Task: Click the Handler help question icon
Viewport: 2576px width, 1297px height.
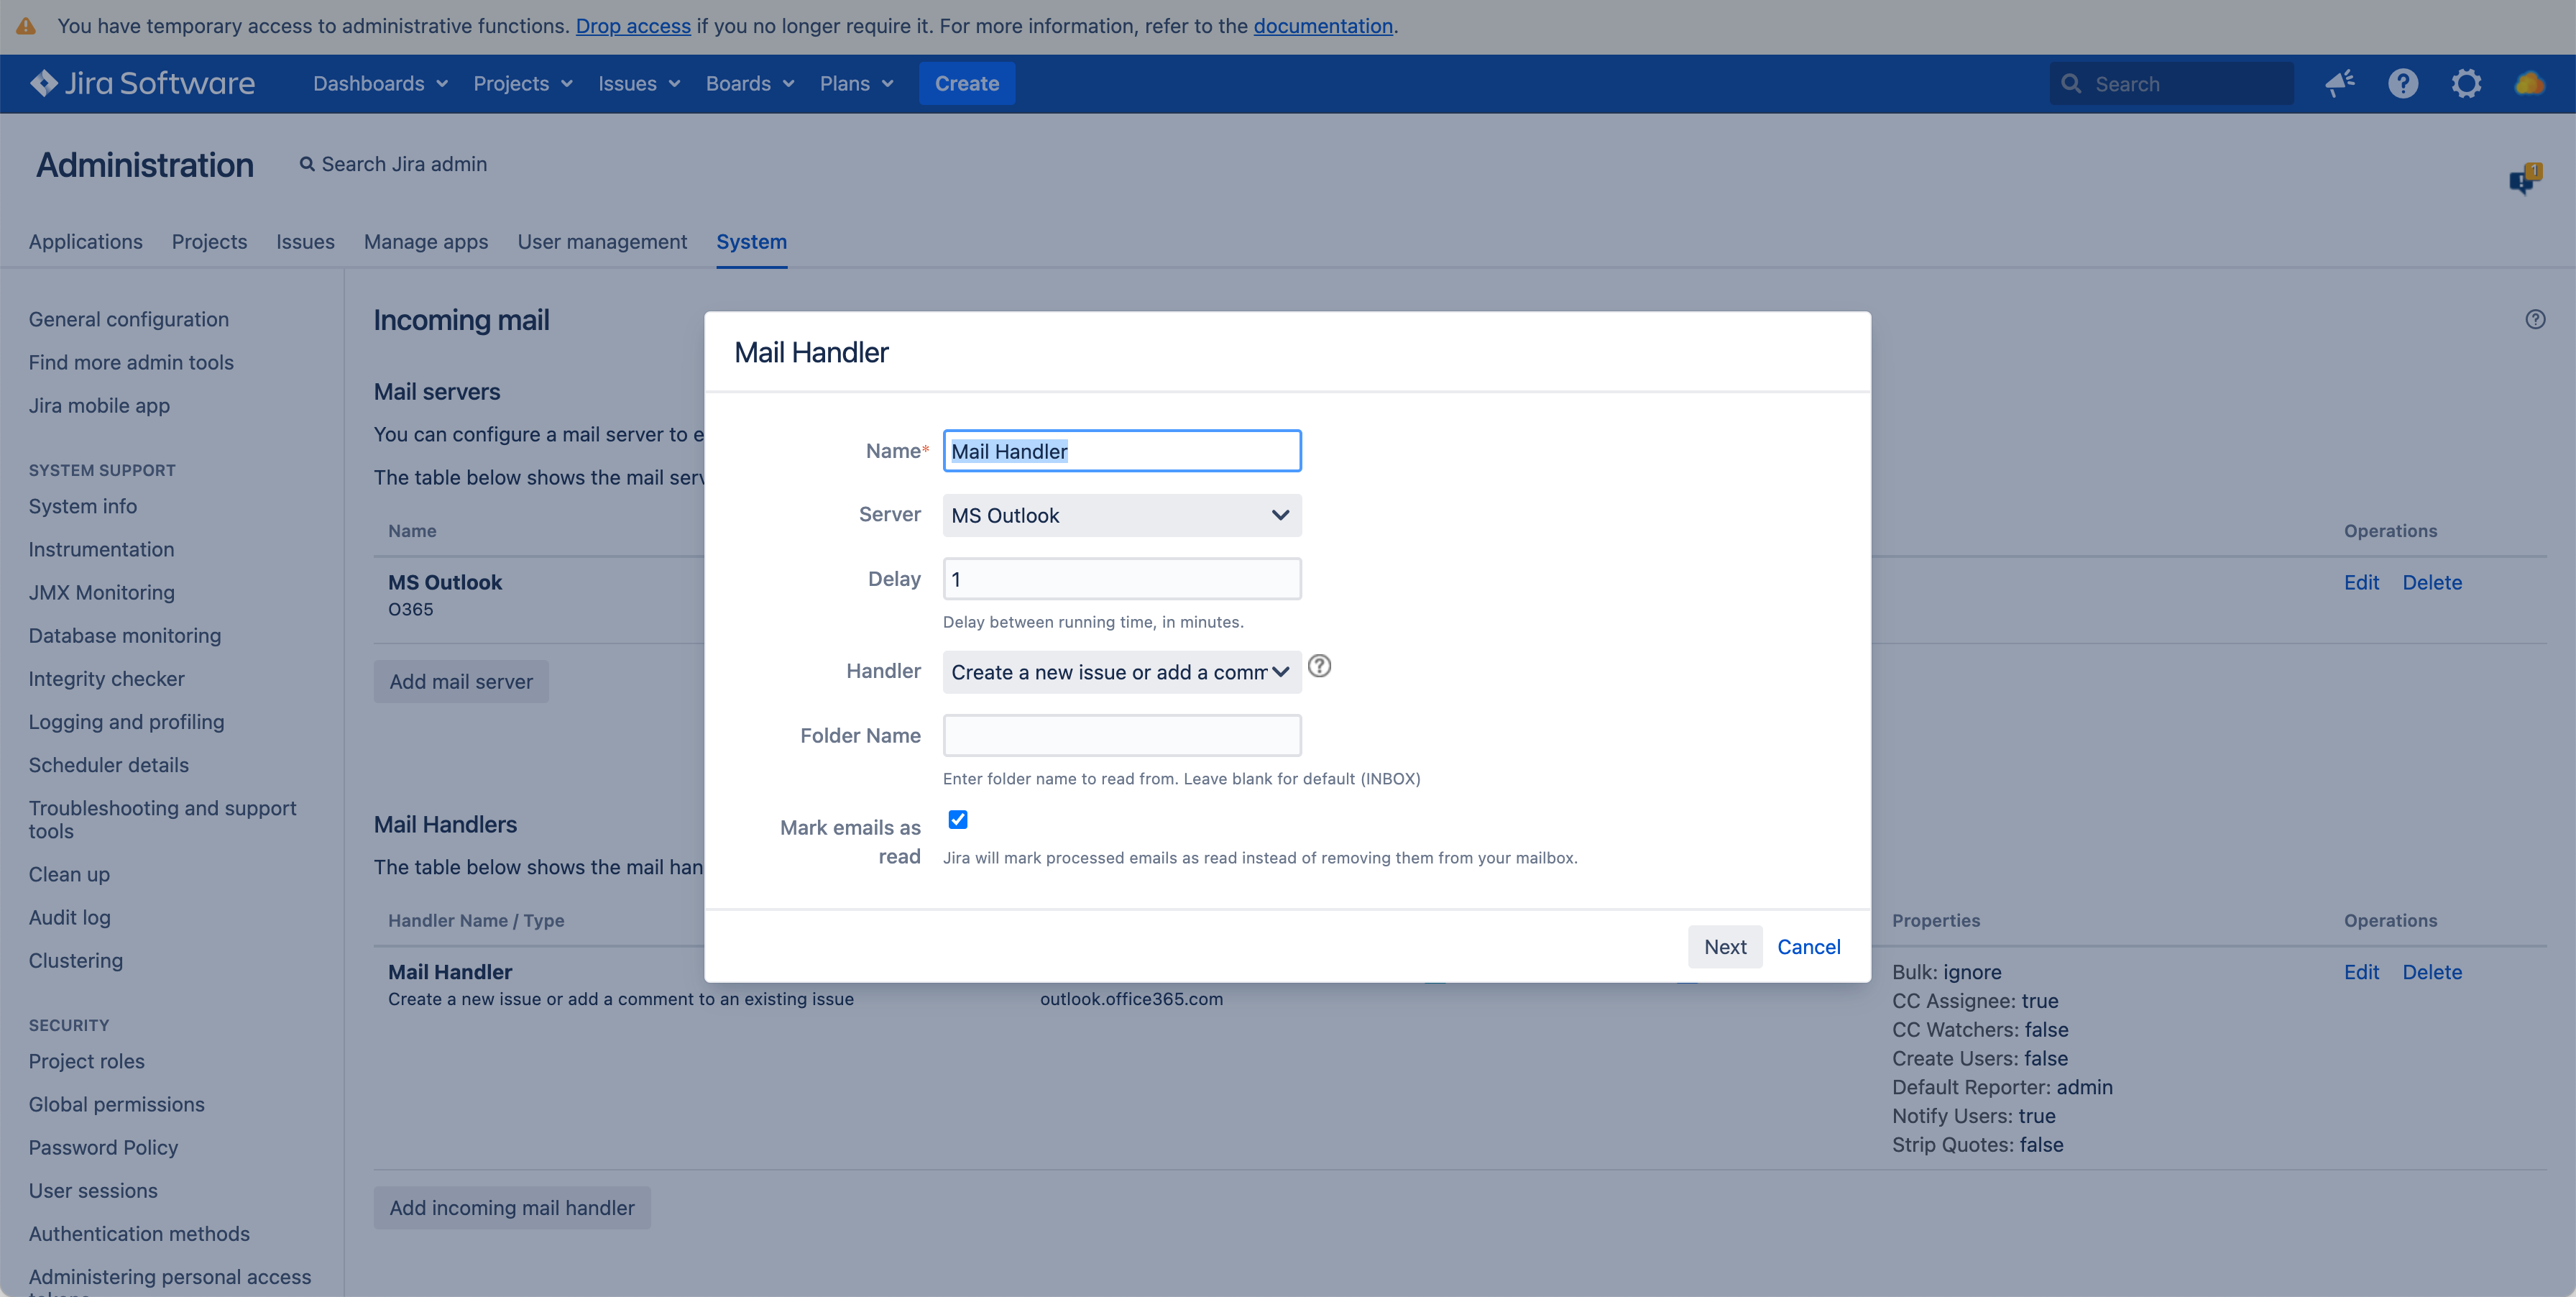Action: [x=1319, y=666]
